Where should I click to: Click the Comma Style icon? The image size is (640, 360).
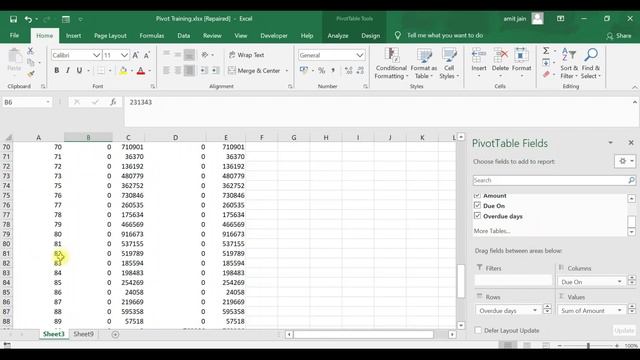coord(333,71)
